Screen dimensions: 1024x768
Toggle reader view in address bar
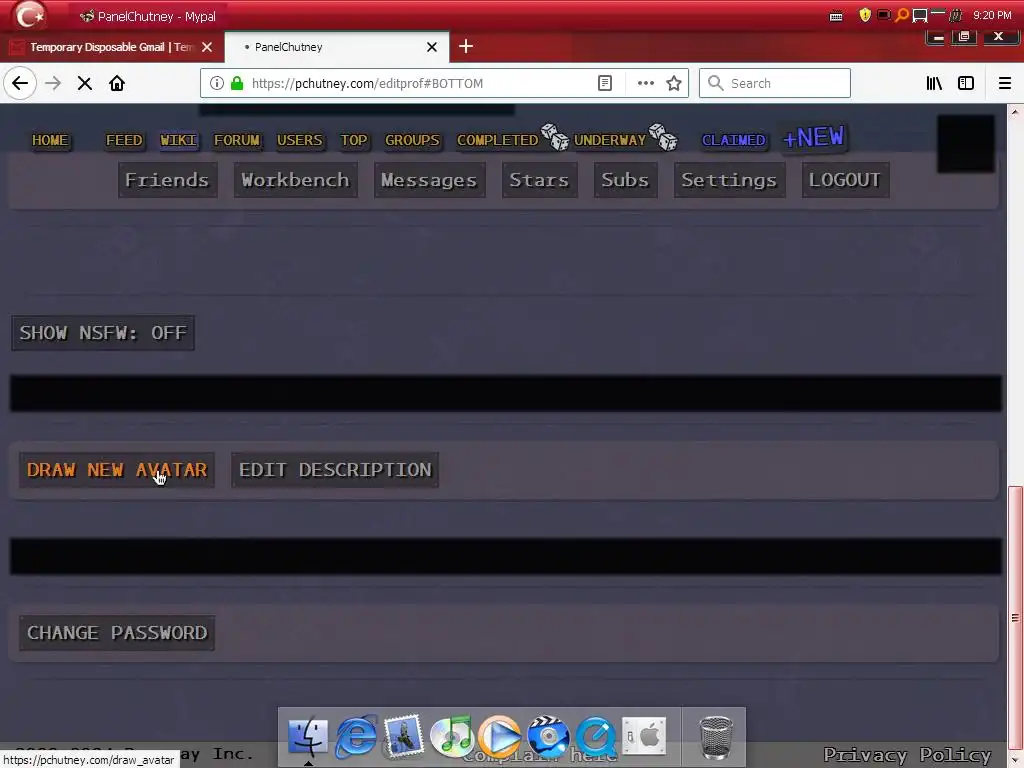[x=605, y=83]
